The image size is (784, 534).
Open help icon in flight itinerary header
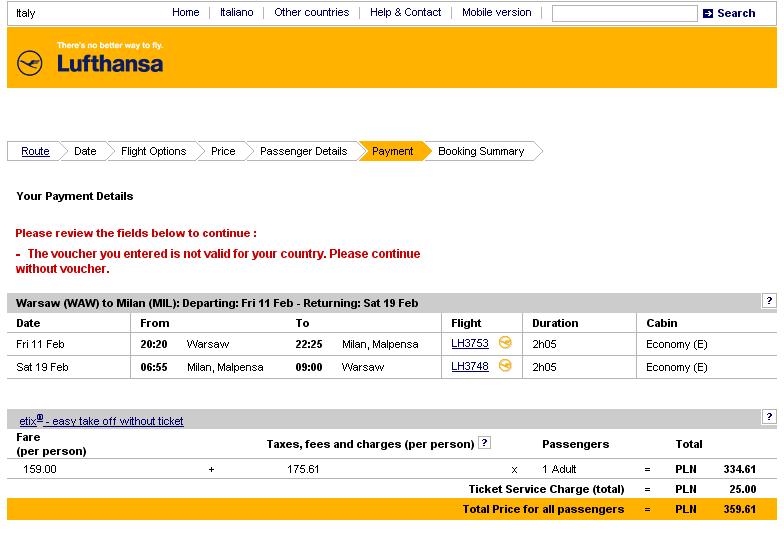[x=769, y=301]
